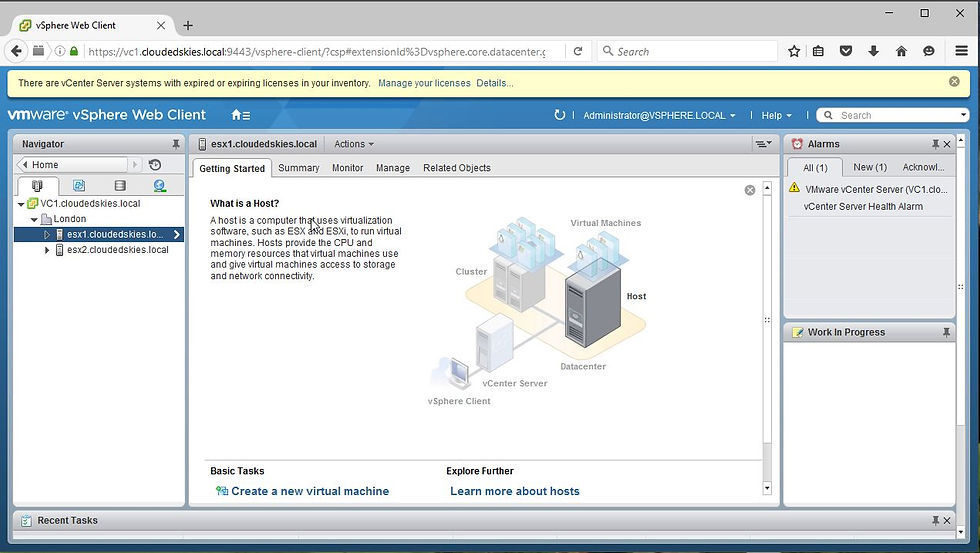Reload the page in the browser
Viewport: 980px width, 553px height.
(578, 51)
